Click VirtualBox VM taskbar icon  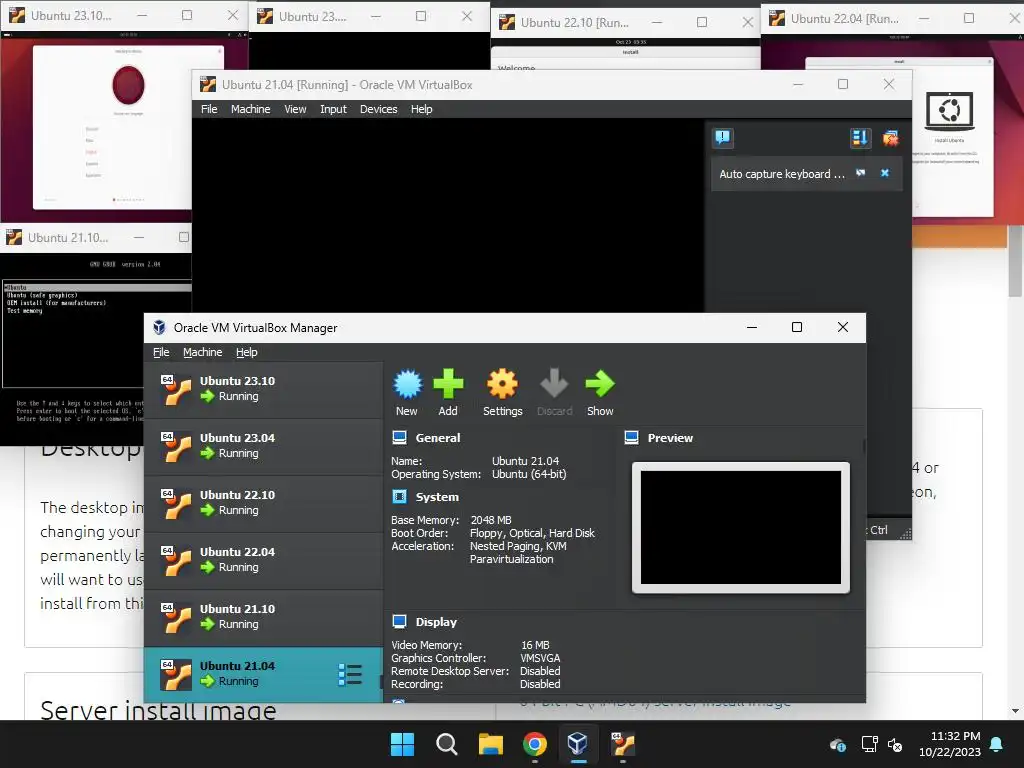[622, 744]
